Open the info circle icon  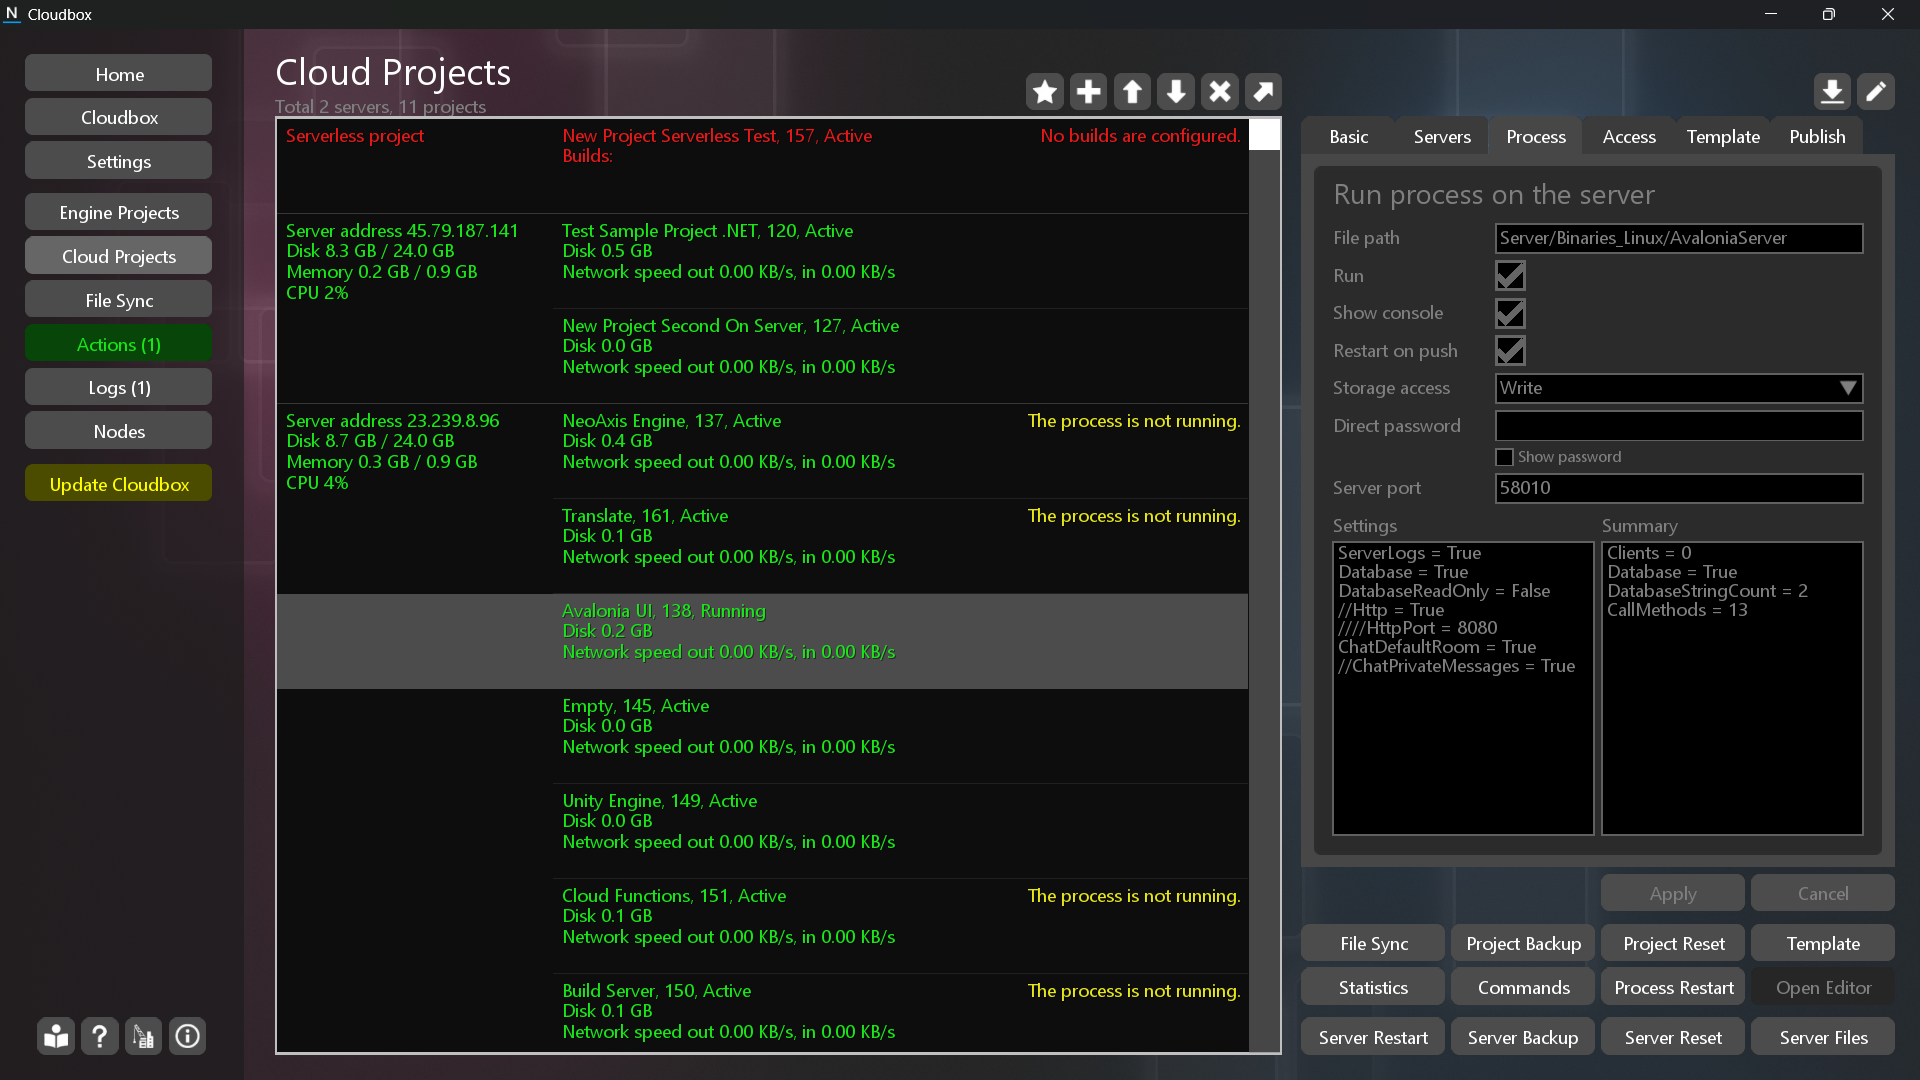coord(188,1036)
